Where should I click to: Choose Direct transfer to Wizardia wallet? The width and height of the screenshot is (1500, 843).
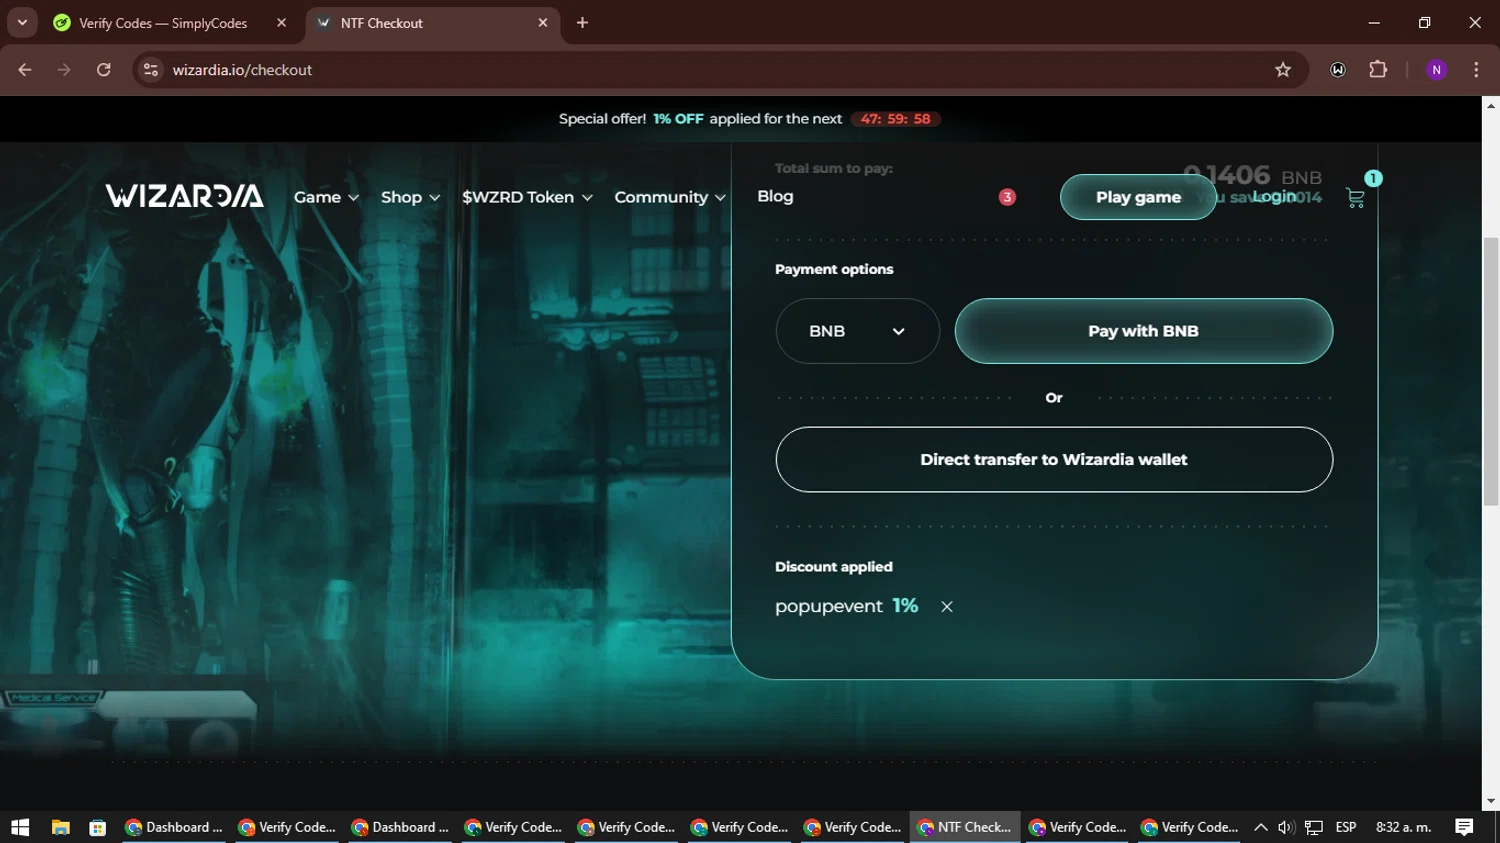point(1054,459)
